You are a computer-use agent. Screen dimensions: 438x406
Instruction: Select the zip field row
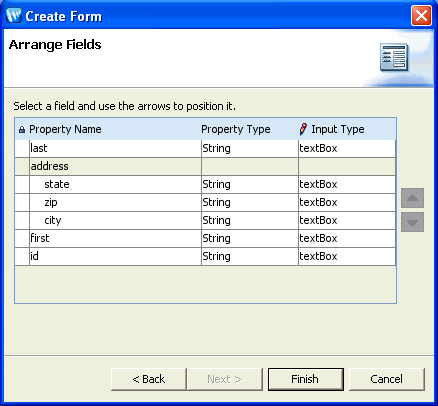(205, 202)
